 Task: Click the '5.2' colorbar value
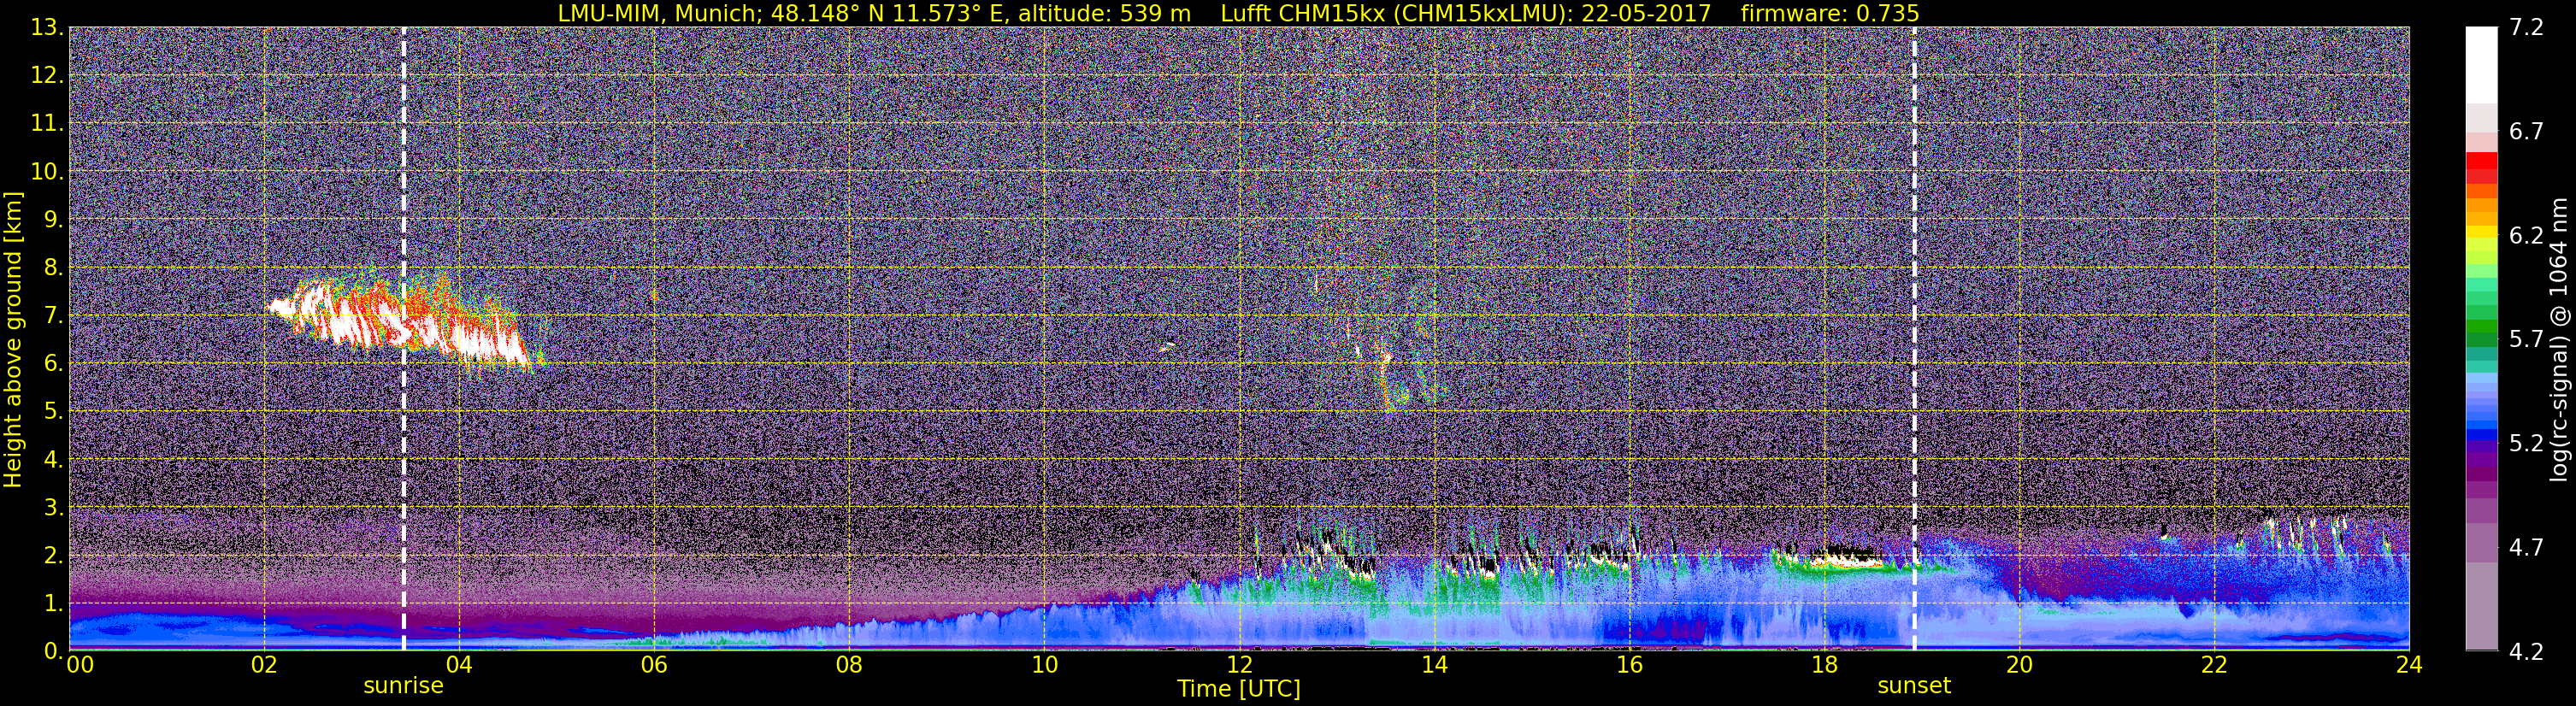pos(2526,443)
